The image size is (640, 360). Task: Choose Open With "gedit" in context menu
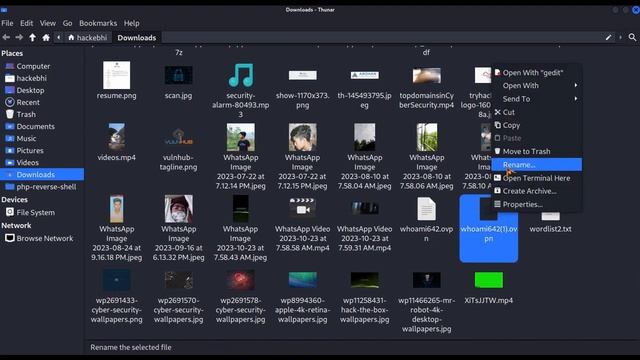536,73
